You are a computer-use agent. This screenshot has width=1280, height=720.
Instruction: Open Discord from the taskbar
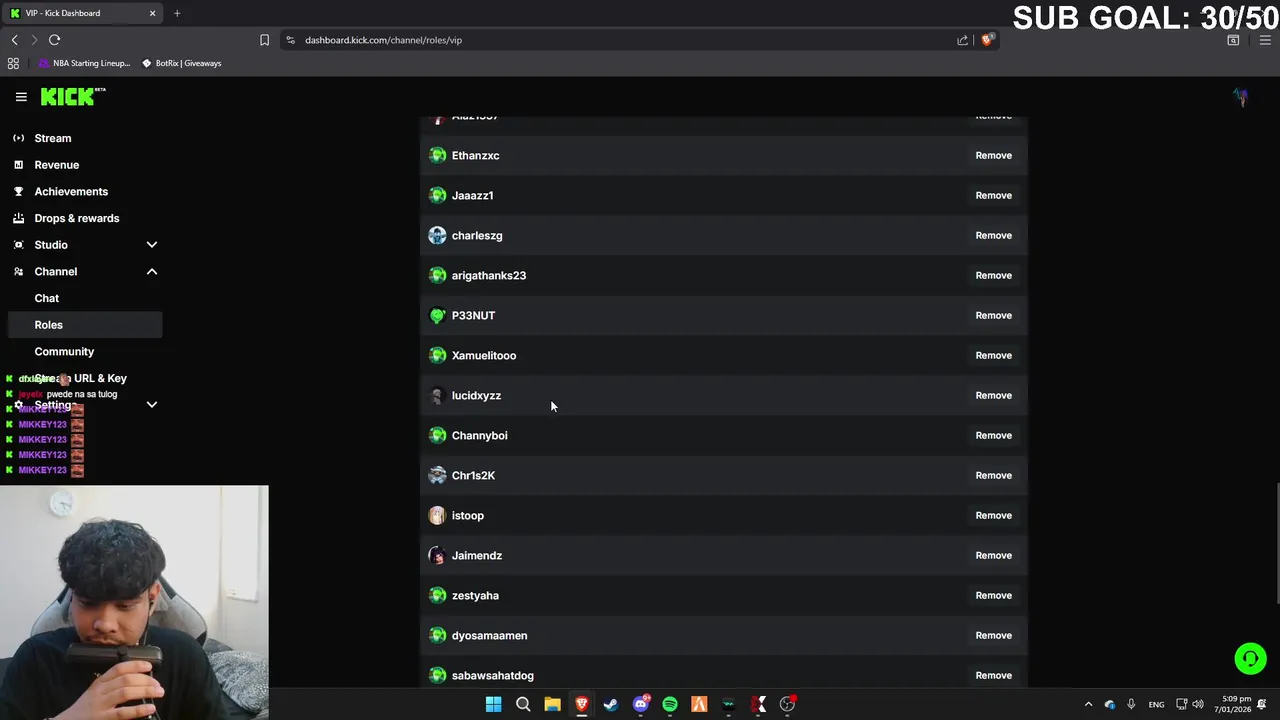tap(641, 704)
